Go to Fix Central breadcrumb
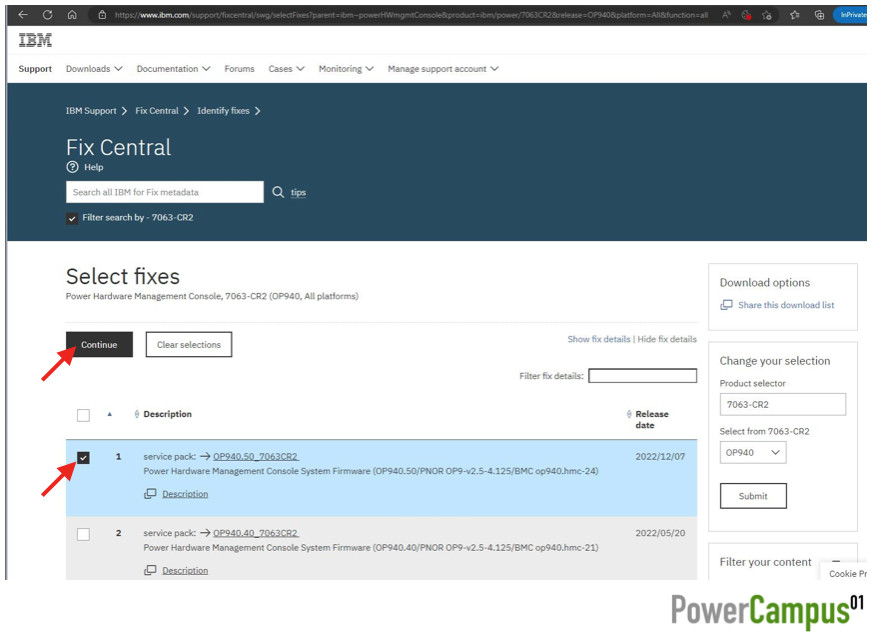 [x=157, y=111]
